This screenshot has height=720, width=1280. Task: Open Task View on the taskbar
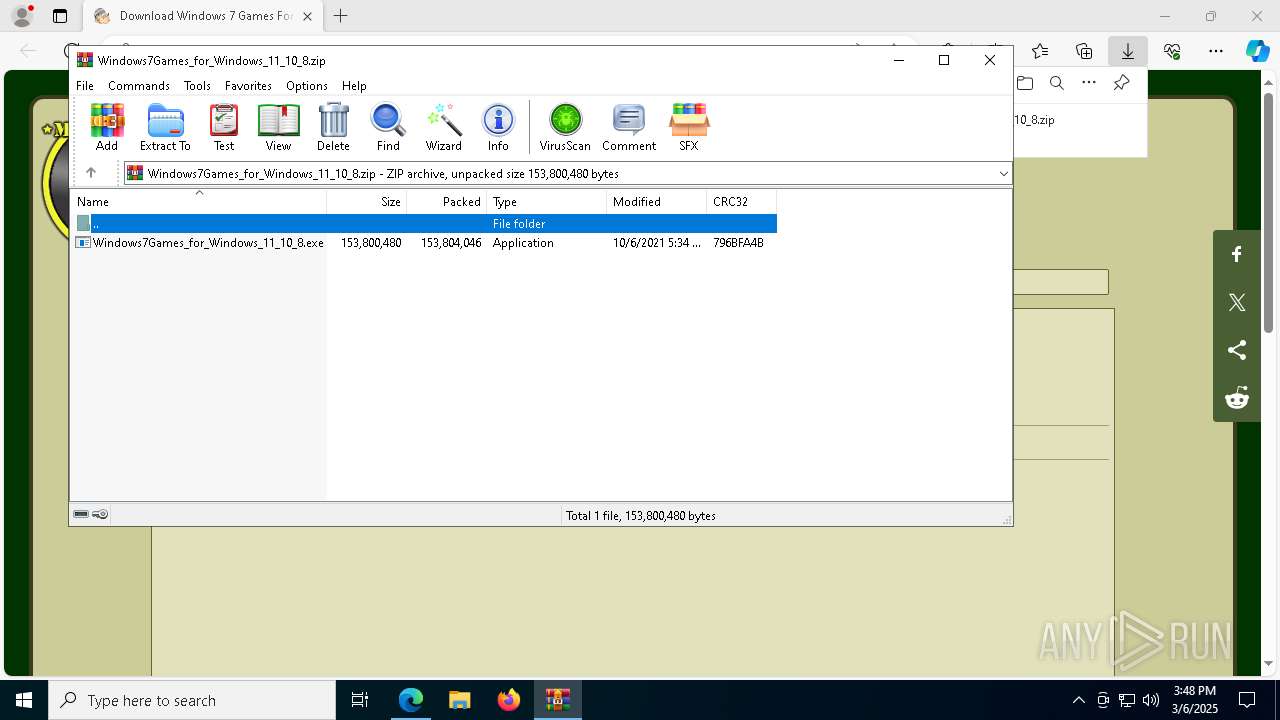pos(360,700)
